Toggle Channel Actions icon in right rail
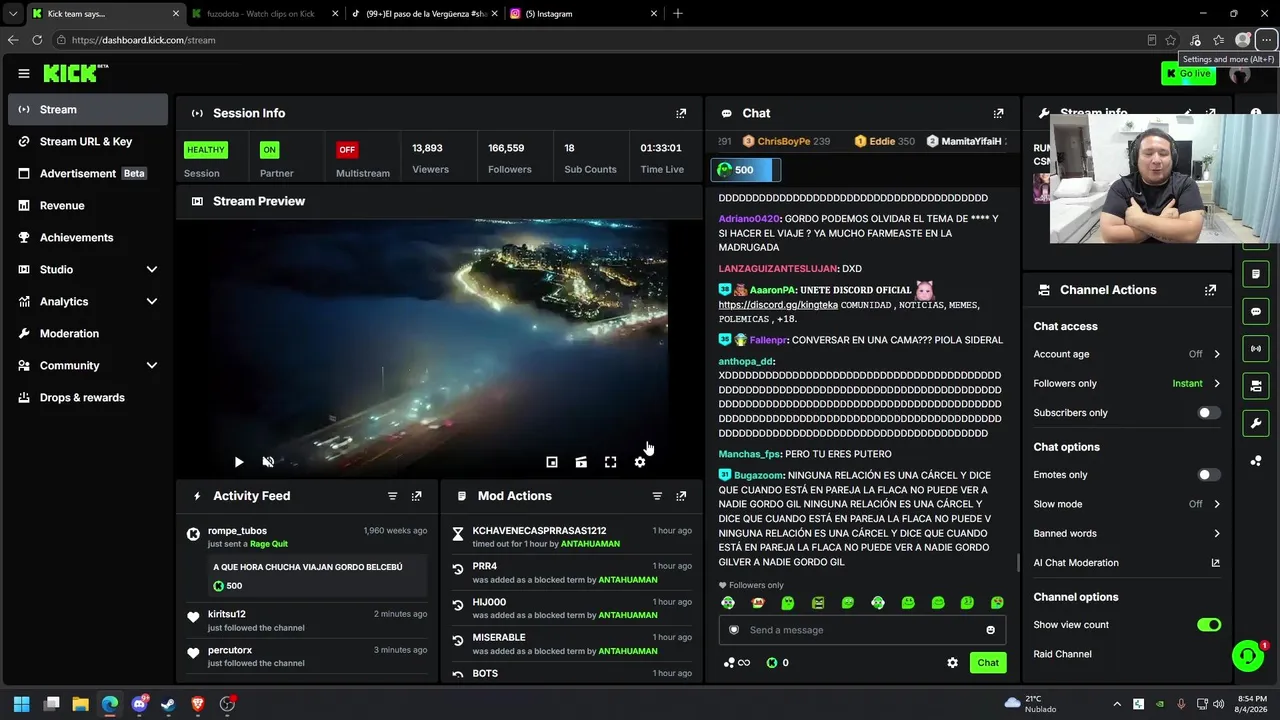1280x720 pixels. (1256, 386)
